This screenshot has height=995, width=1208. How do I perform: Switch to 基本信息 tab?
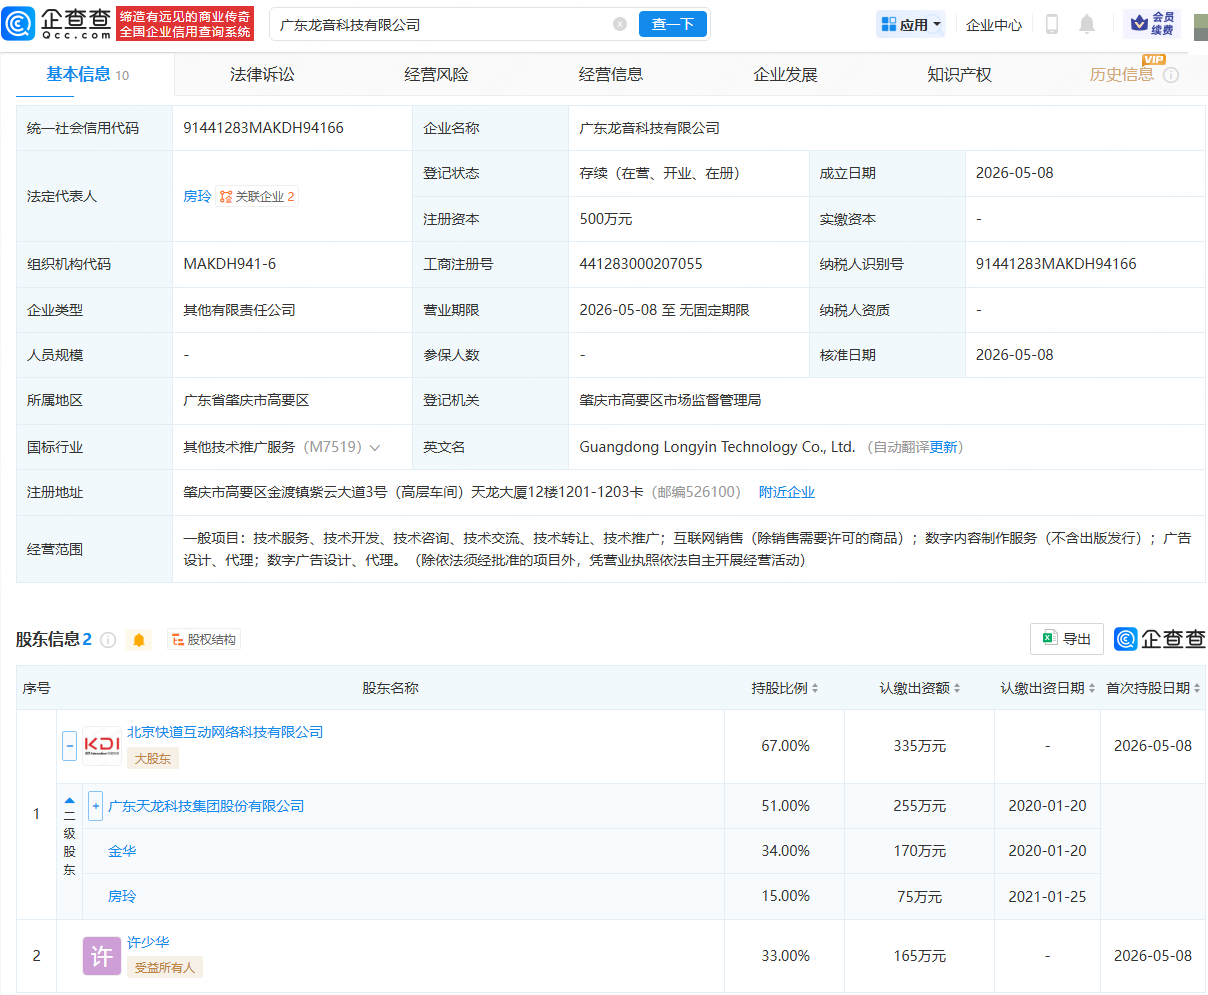(x=87, y=75)
